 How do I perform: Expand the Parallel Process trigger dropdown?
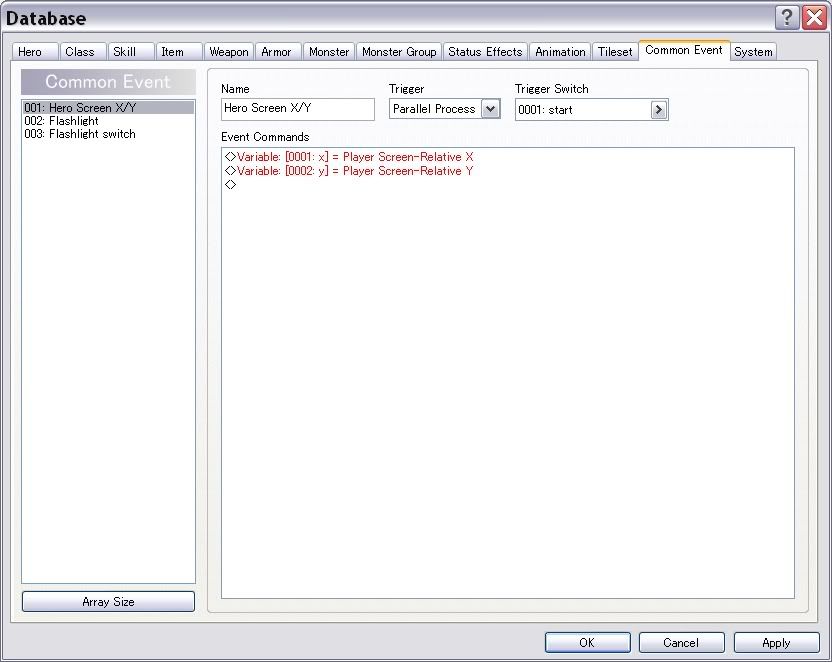pos(490,109)
